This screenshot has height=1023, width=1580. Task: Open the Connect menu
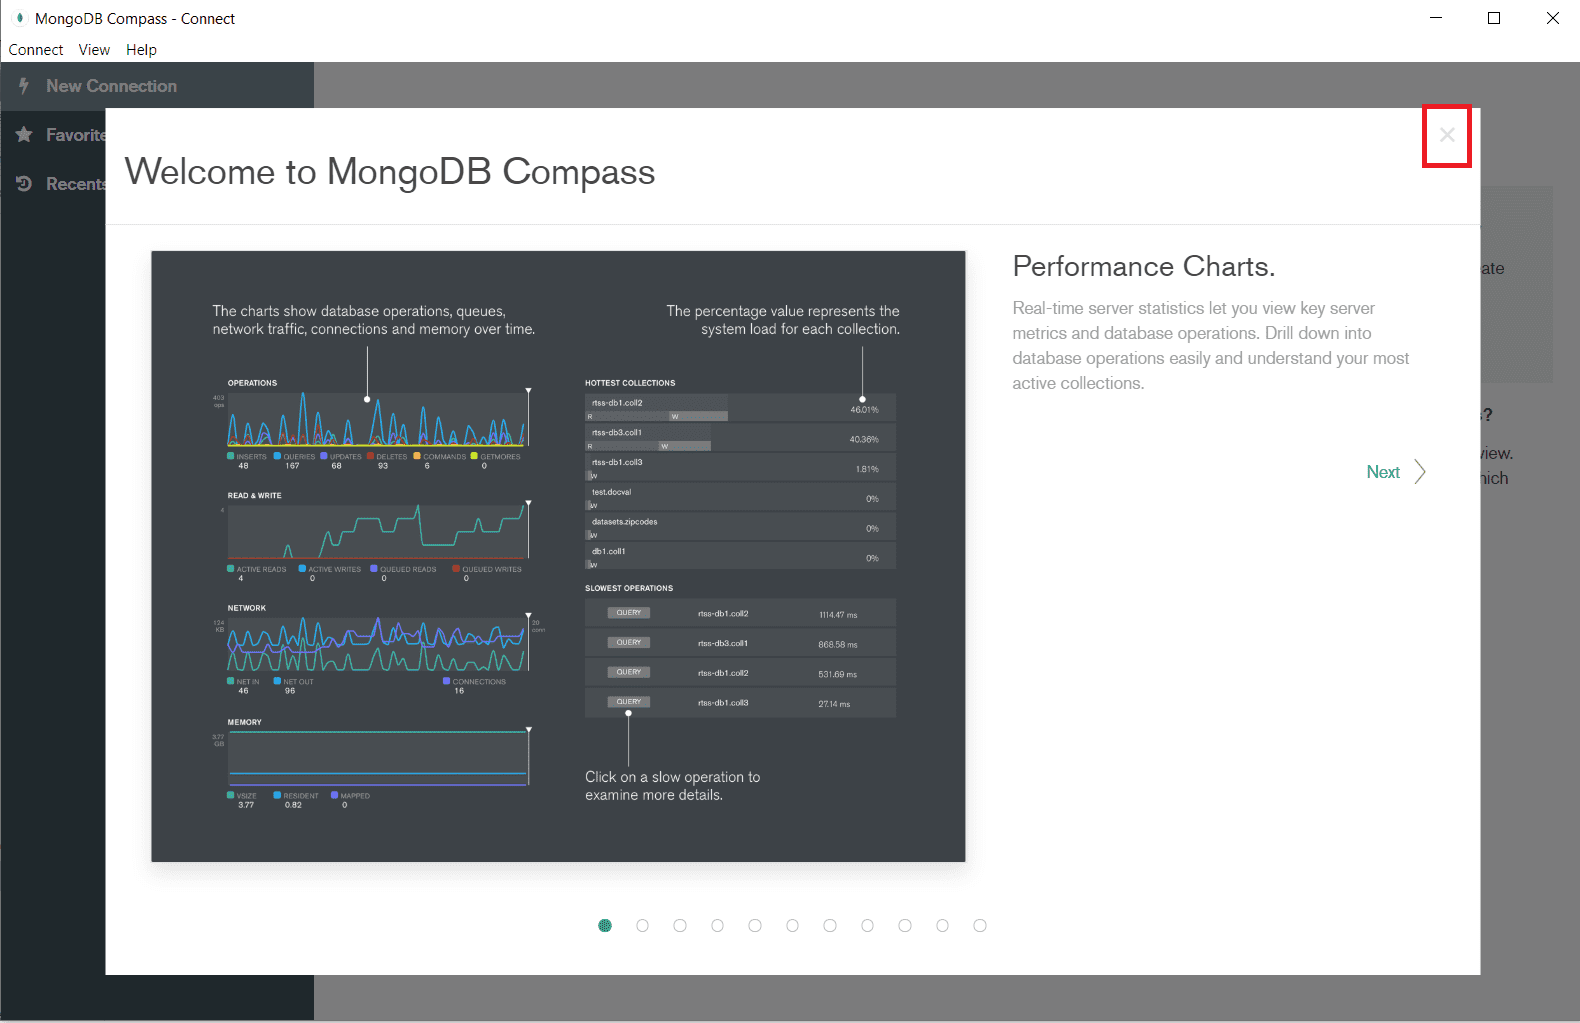tap(36, 50)
